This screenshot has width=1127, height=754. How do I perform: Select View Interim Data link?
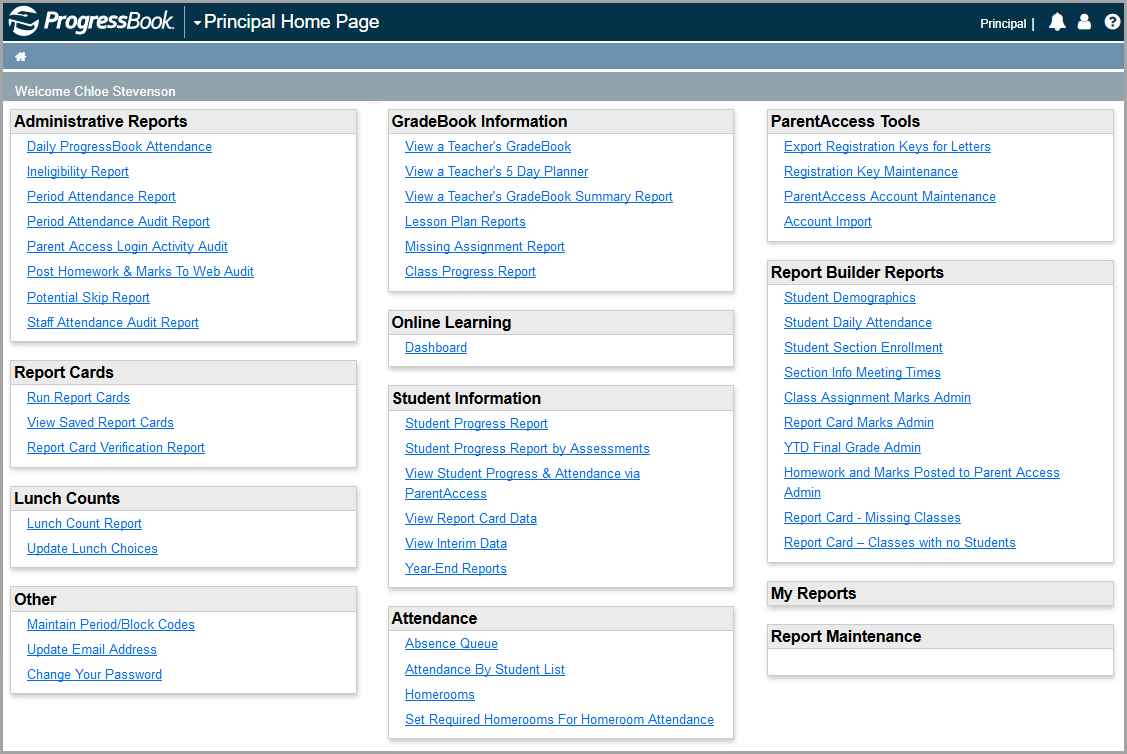coord(456,544)
